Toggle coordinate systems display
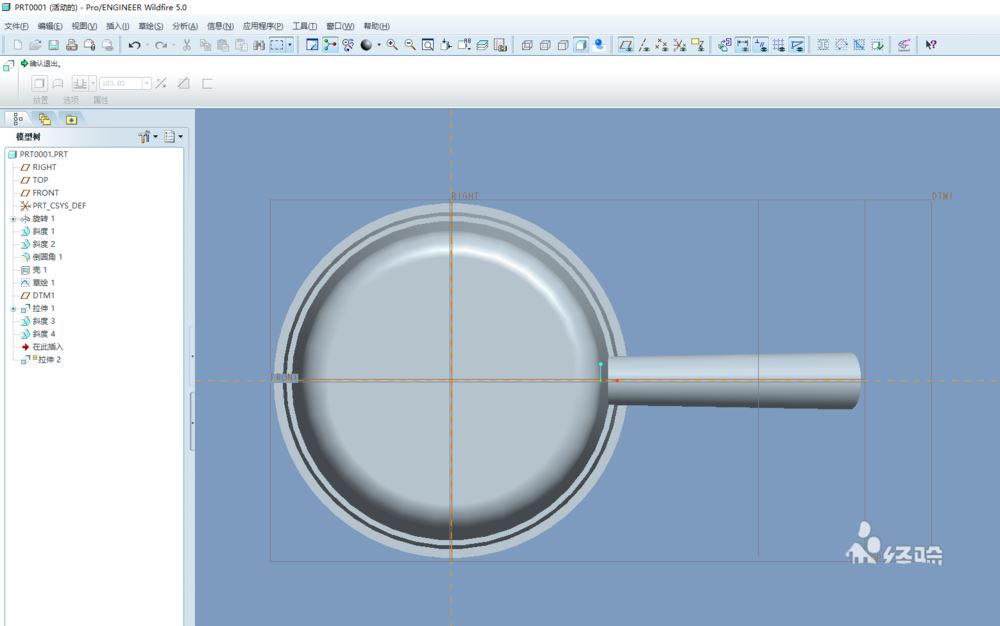The height and width of the screenshot is (626, 1000). [680, 45]
